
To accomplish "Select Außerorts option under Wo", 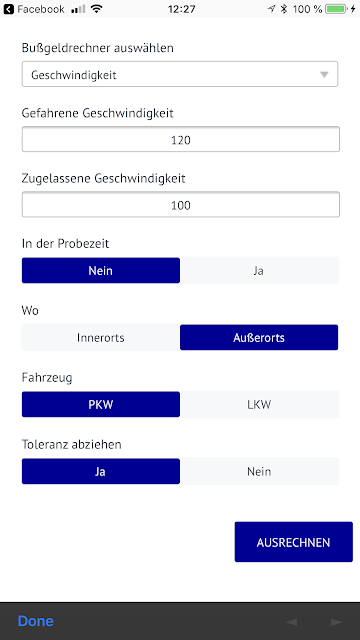I will 259,338.
